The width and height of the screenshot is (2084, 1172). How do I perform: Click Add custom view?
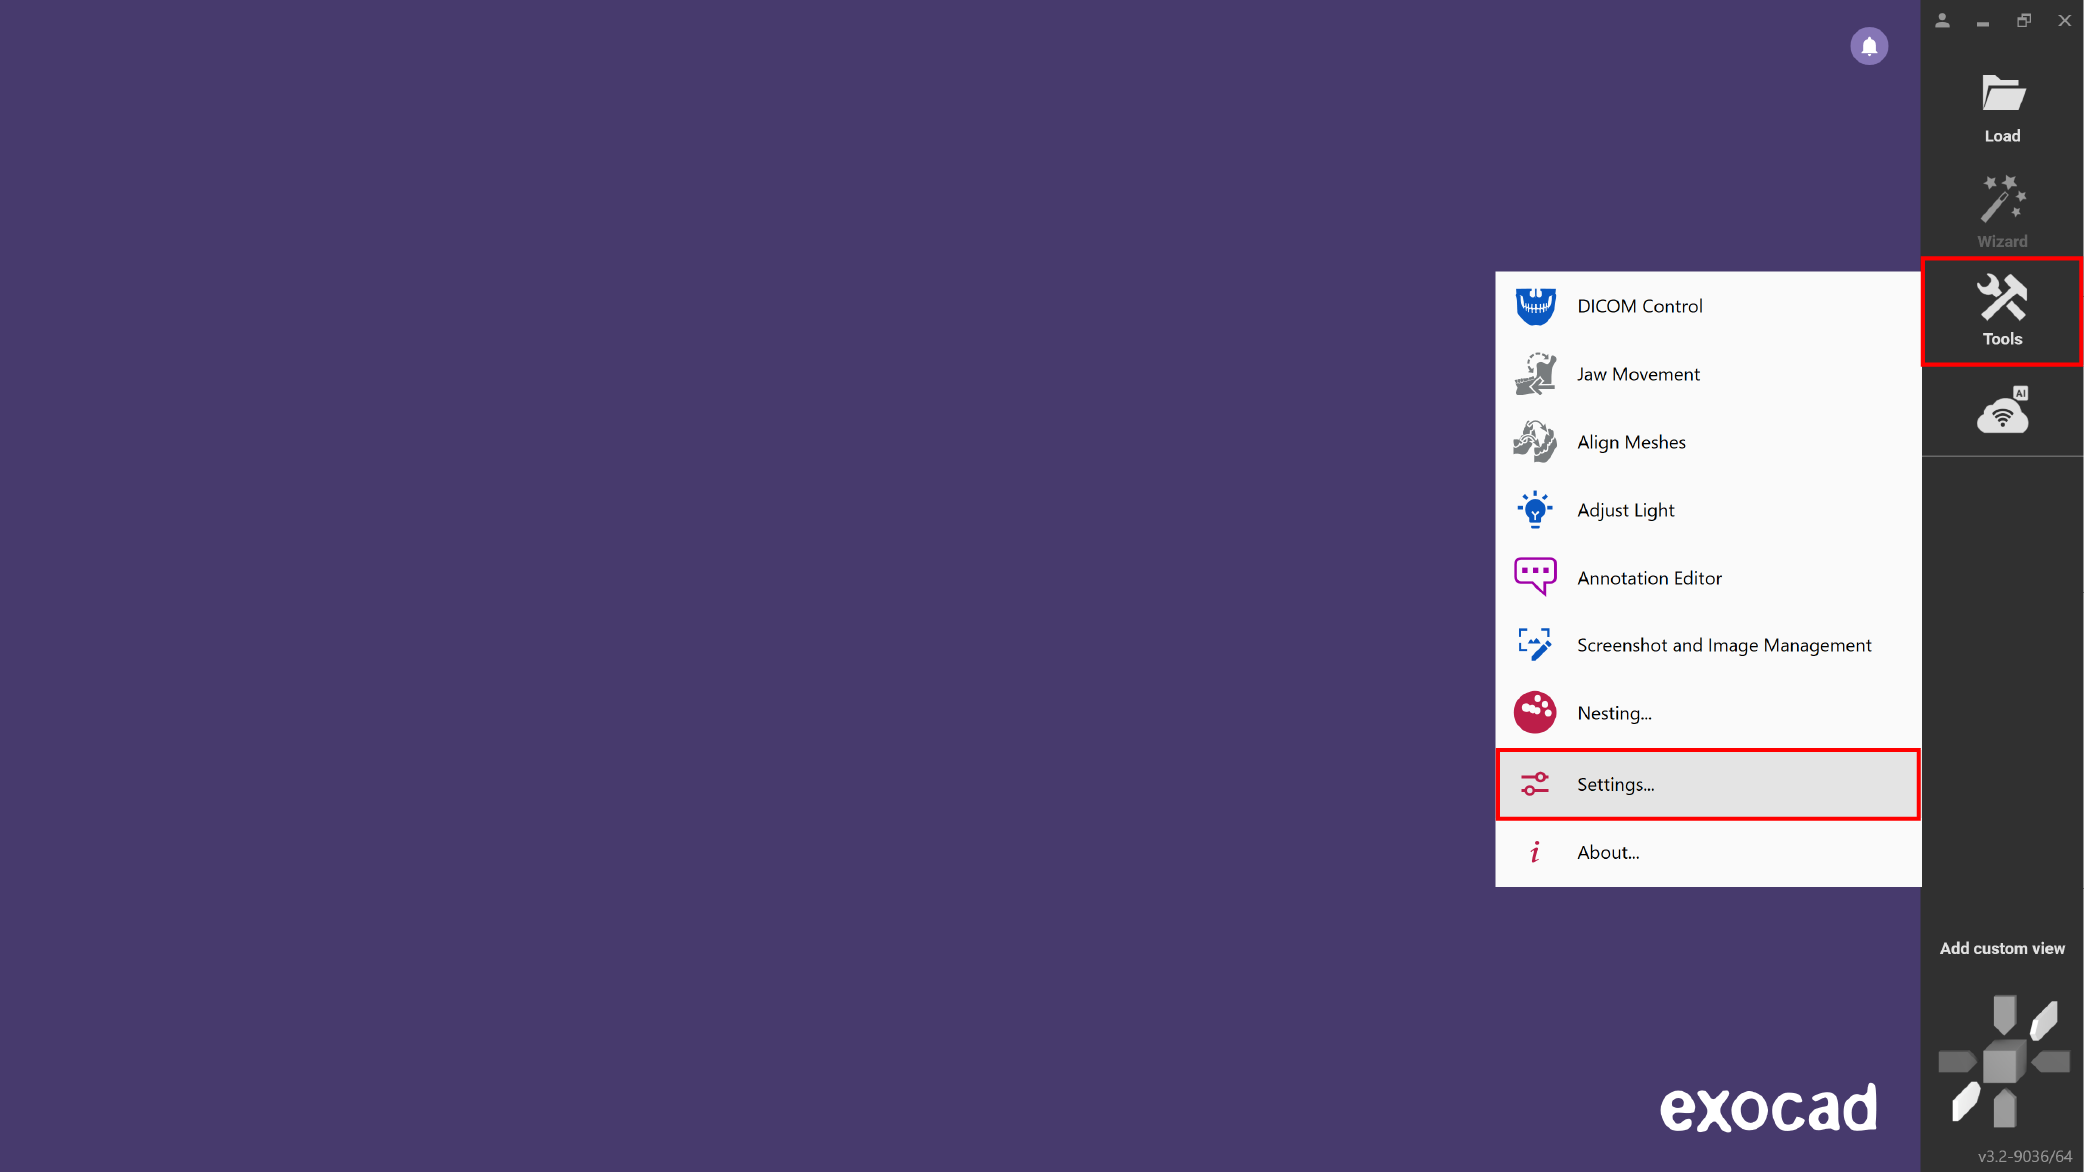click(2002, 948)
